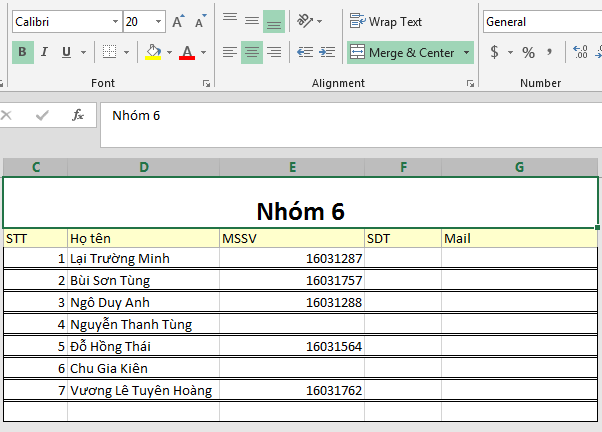This screenshot has height=432, width=602.
Task: Select column G header
Action: click(x=519, y=167)
